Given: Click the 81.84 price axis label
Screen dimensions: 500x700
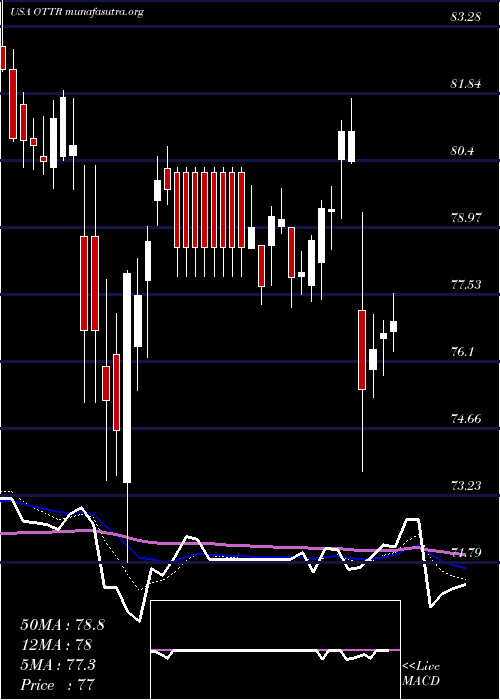Looking at the screenshot, I should tap(466, 84).
